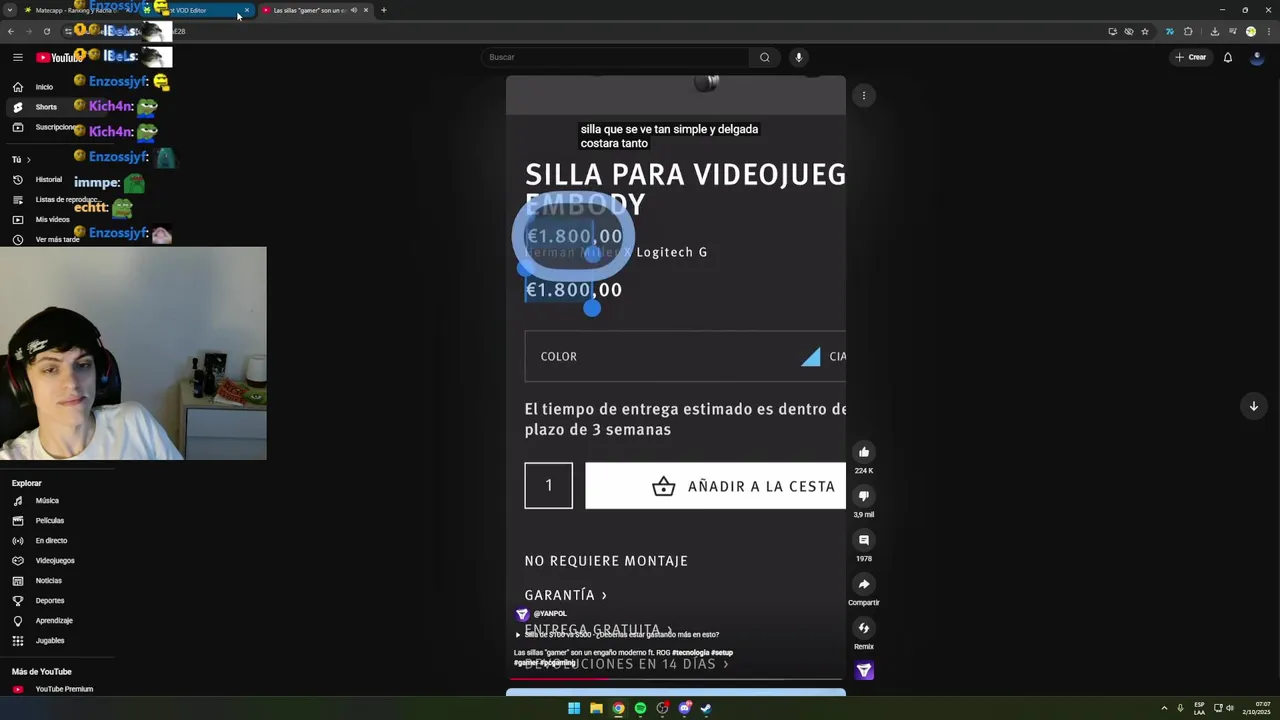Open Inicio in the sidebar
1280x720 pixels.
pyautogui.click(x=44, y=87)
